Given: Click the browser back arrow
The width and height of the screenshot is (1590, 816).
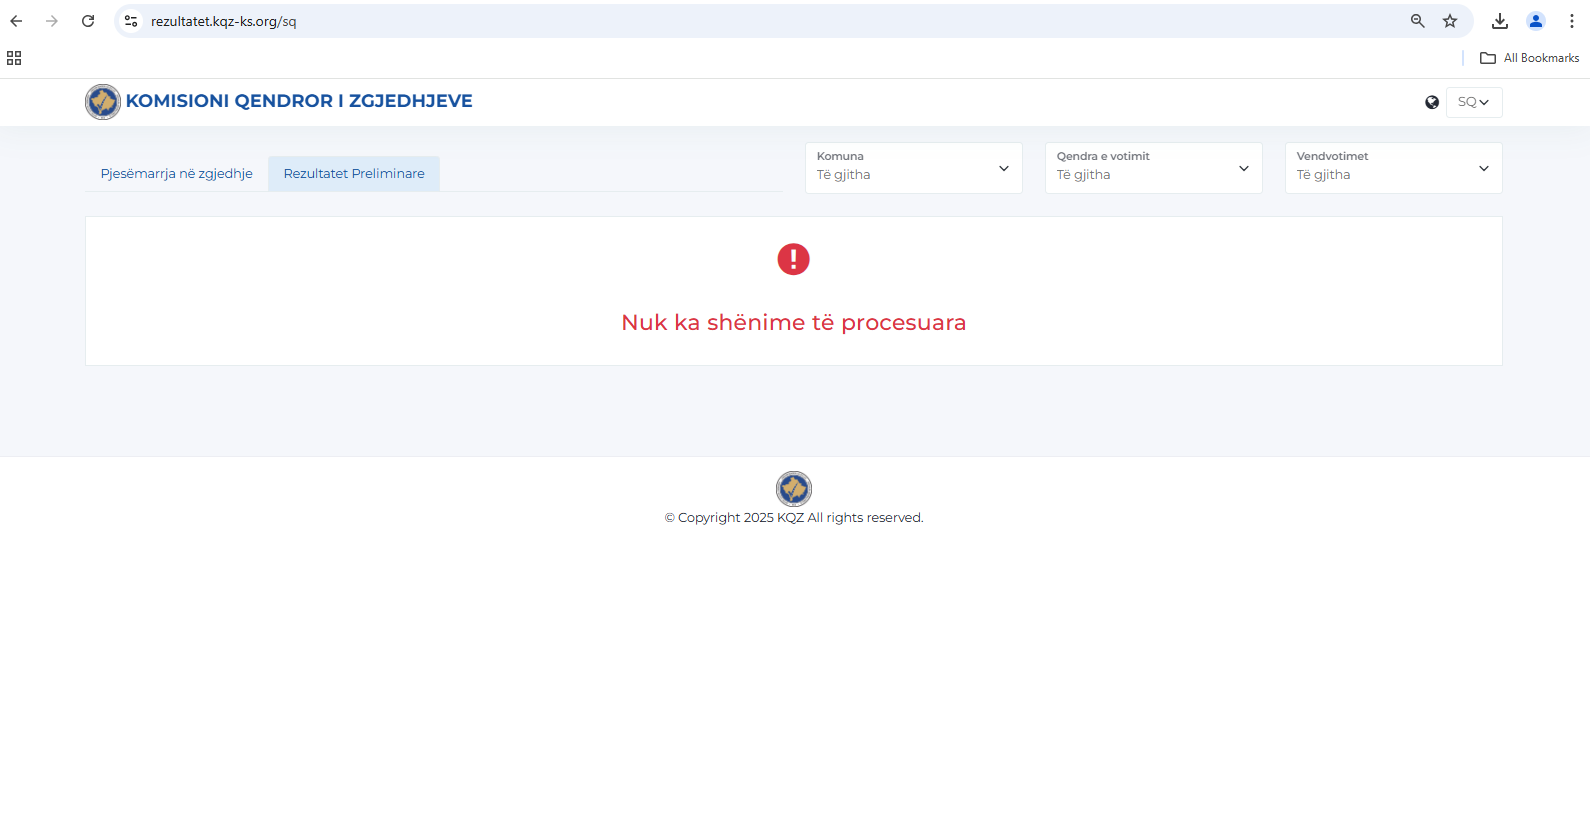Looking at the screenshot, I should tap(16, 21).
